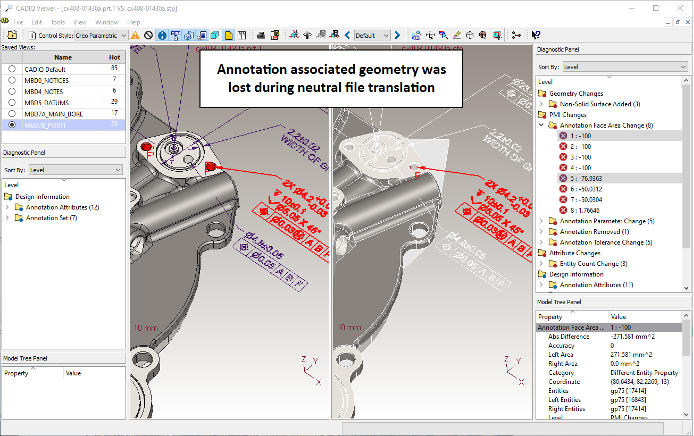694x436 pixels.
Task: Click the teal cube toolbar icon
Action: click(215, 35)
